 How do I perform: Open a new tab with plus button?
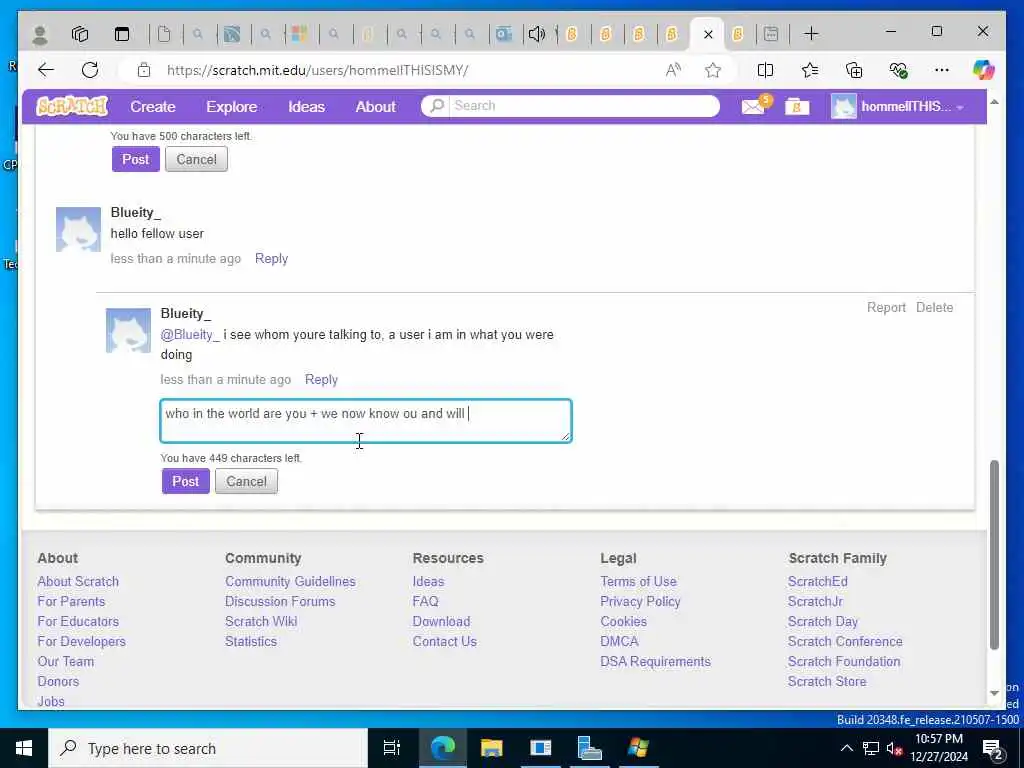point(811,33)
